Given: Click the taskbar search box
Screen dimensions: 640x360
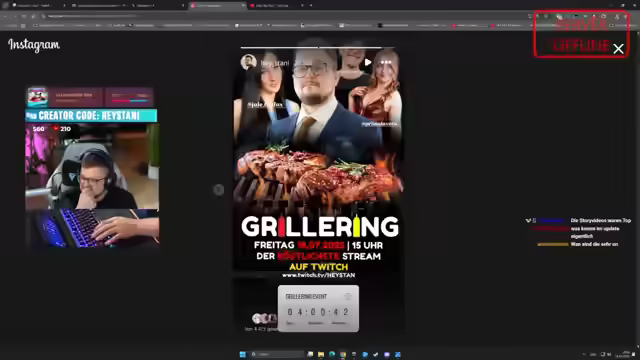Looking at the screenshot, I should coord(277,354).
